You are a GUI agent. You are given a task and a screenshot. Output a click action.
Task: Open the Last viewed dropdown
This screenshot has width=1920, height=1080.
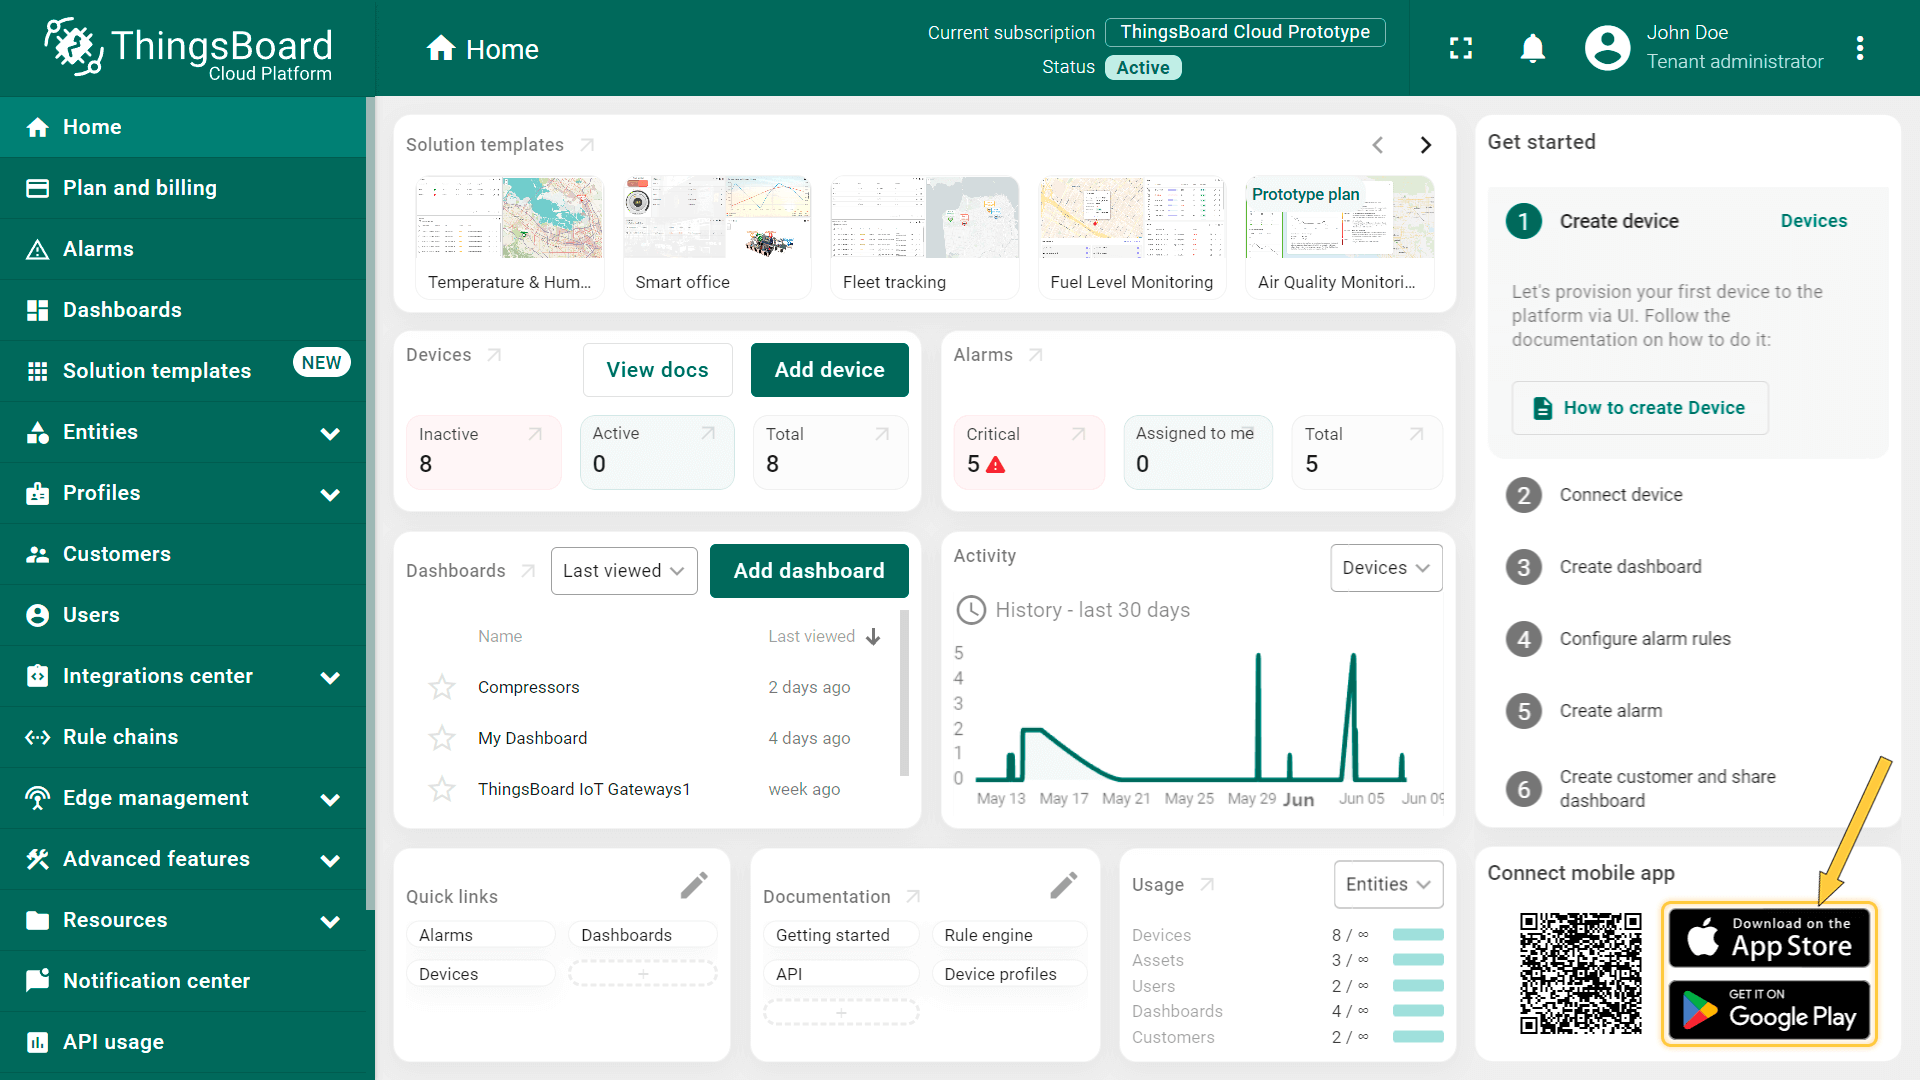pos(623,571)
